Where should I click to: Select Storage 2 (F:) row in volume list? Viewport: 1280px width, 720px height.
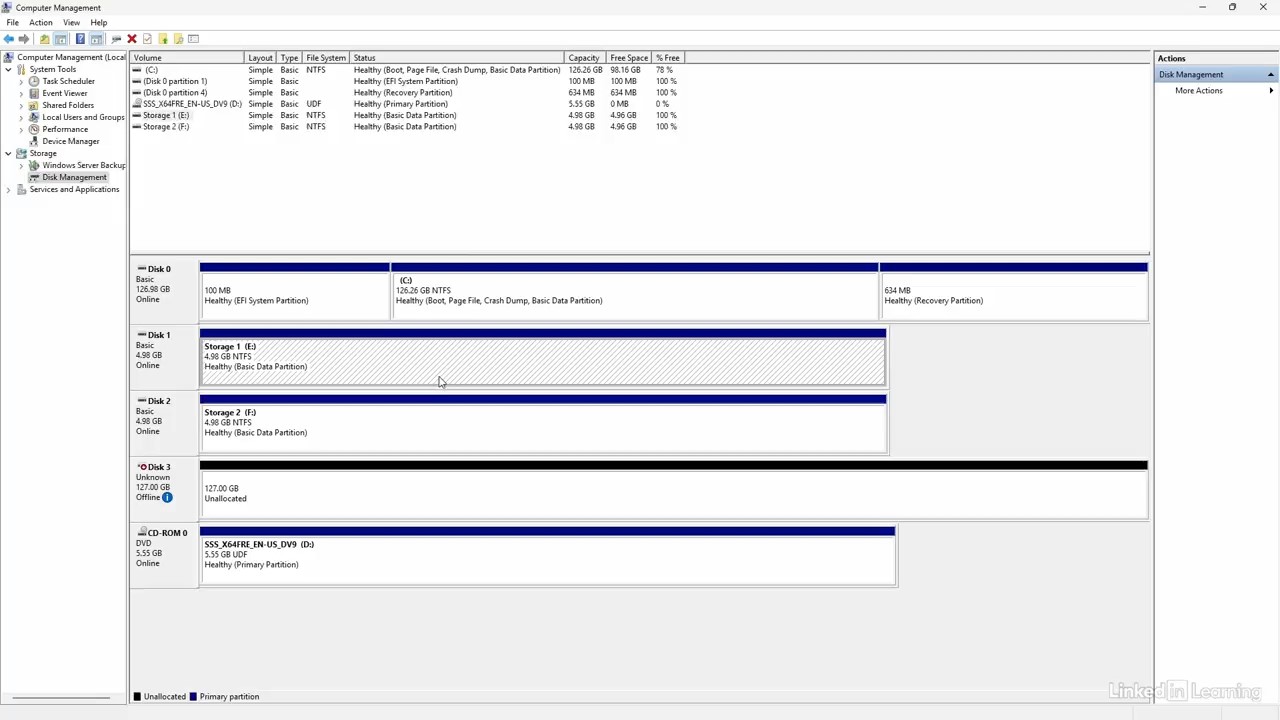tap(407, 127)
